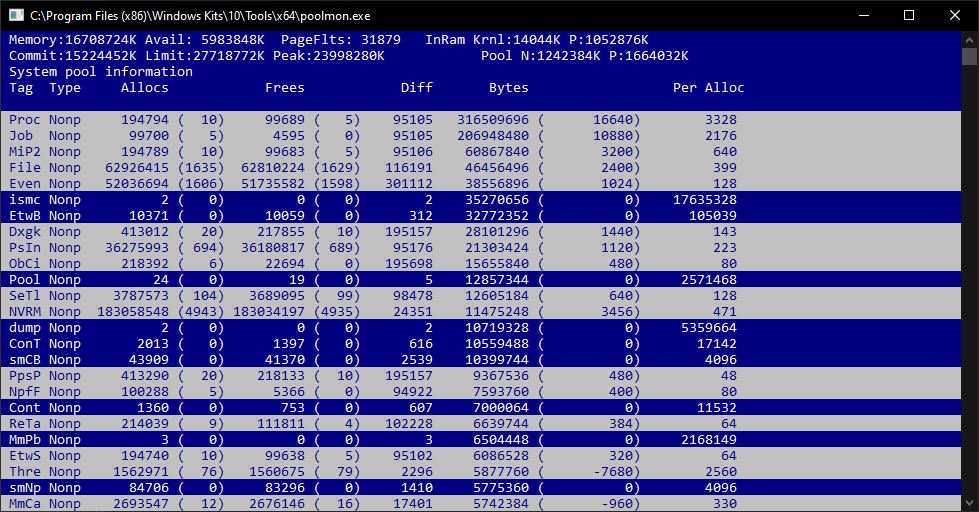This screenshot has width=979, height=512.
Task: Click the 'InRam Krnl:14044K' value
Action: (493, 40)
